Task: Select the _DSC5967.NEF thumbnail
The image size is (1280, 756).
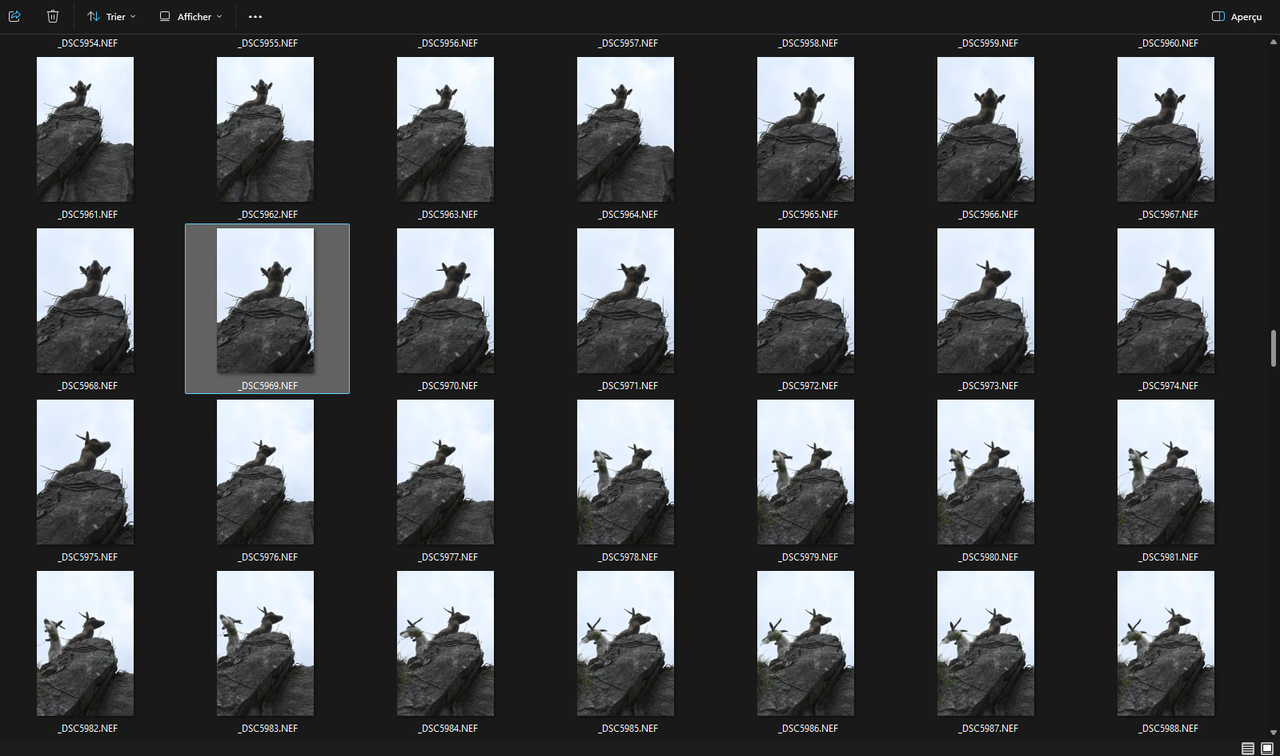Action: pyautogui.click(x=1165, y=130)
